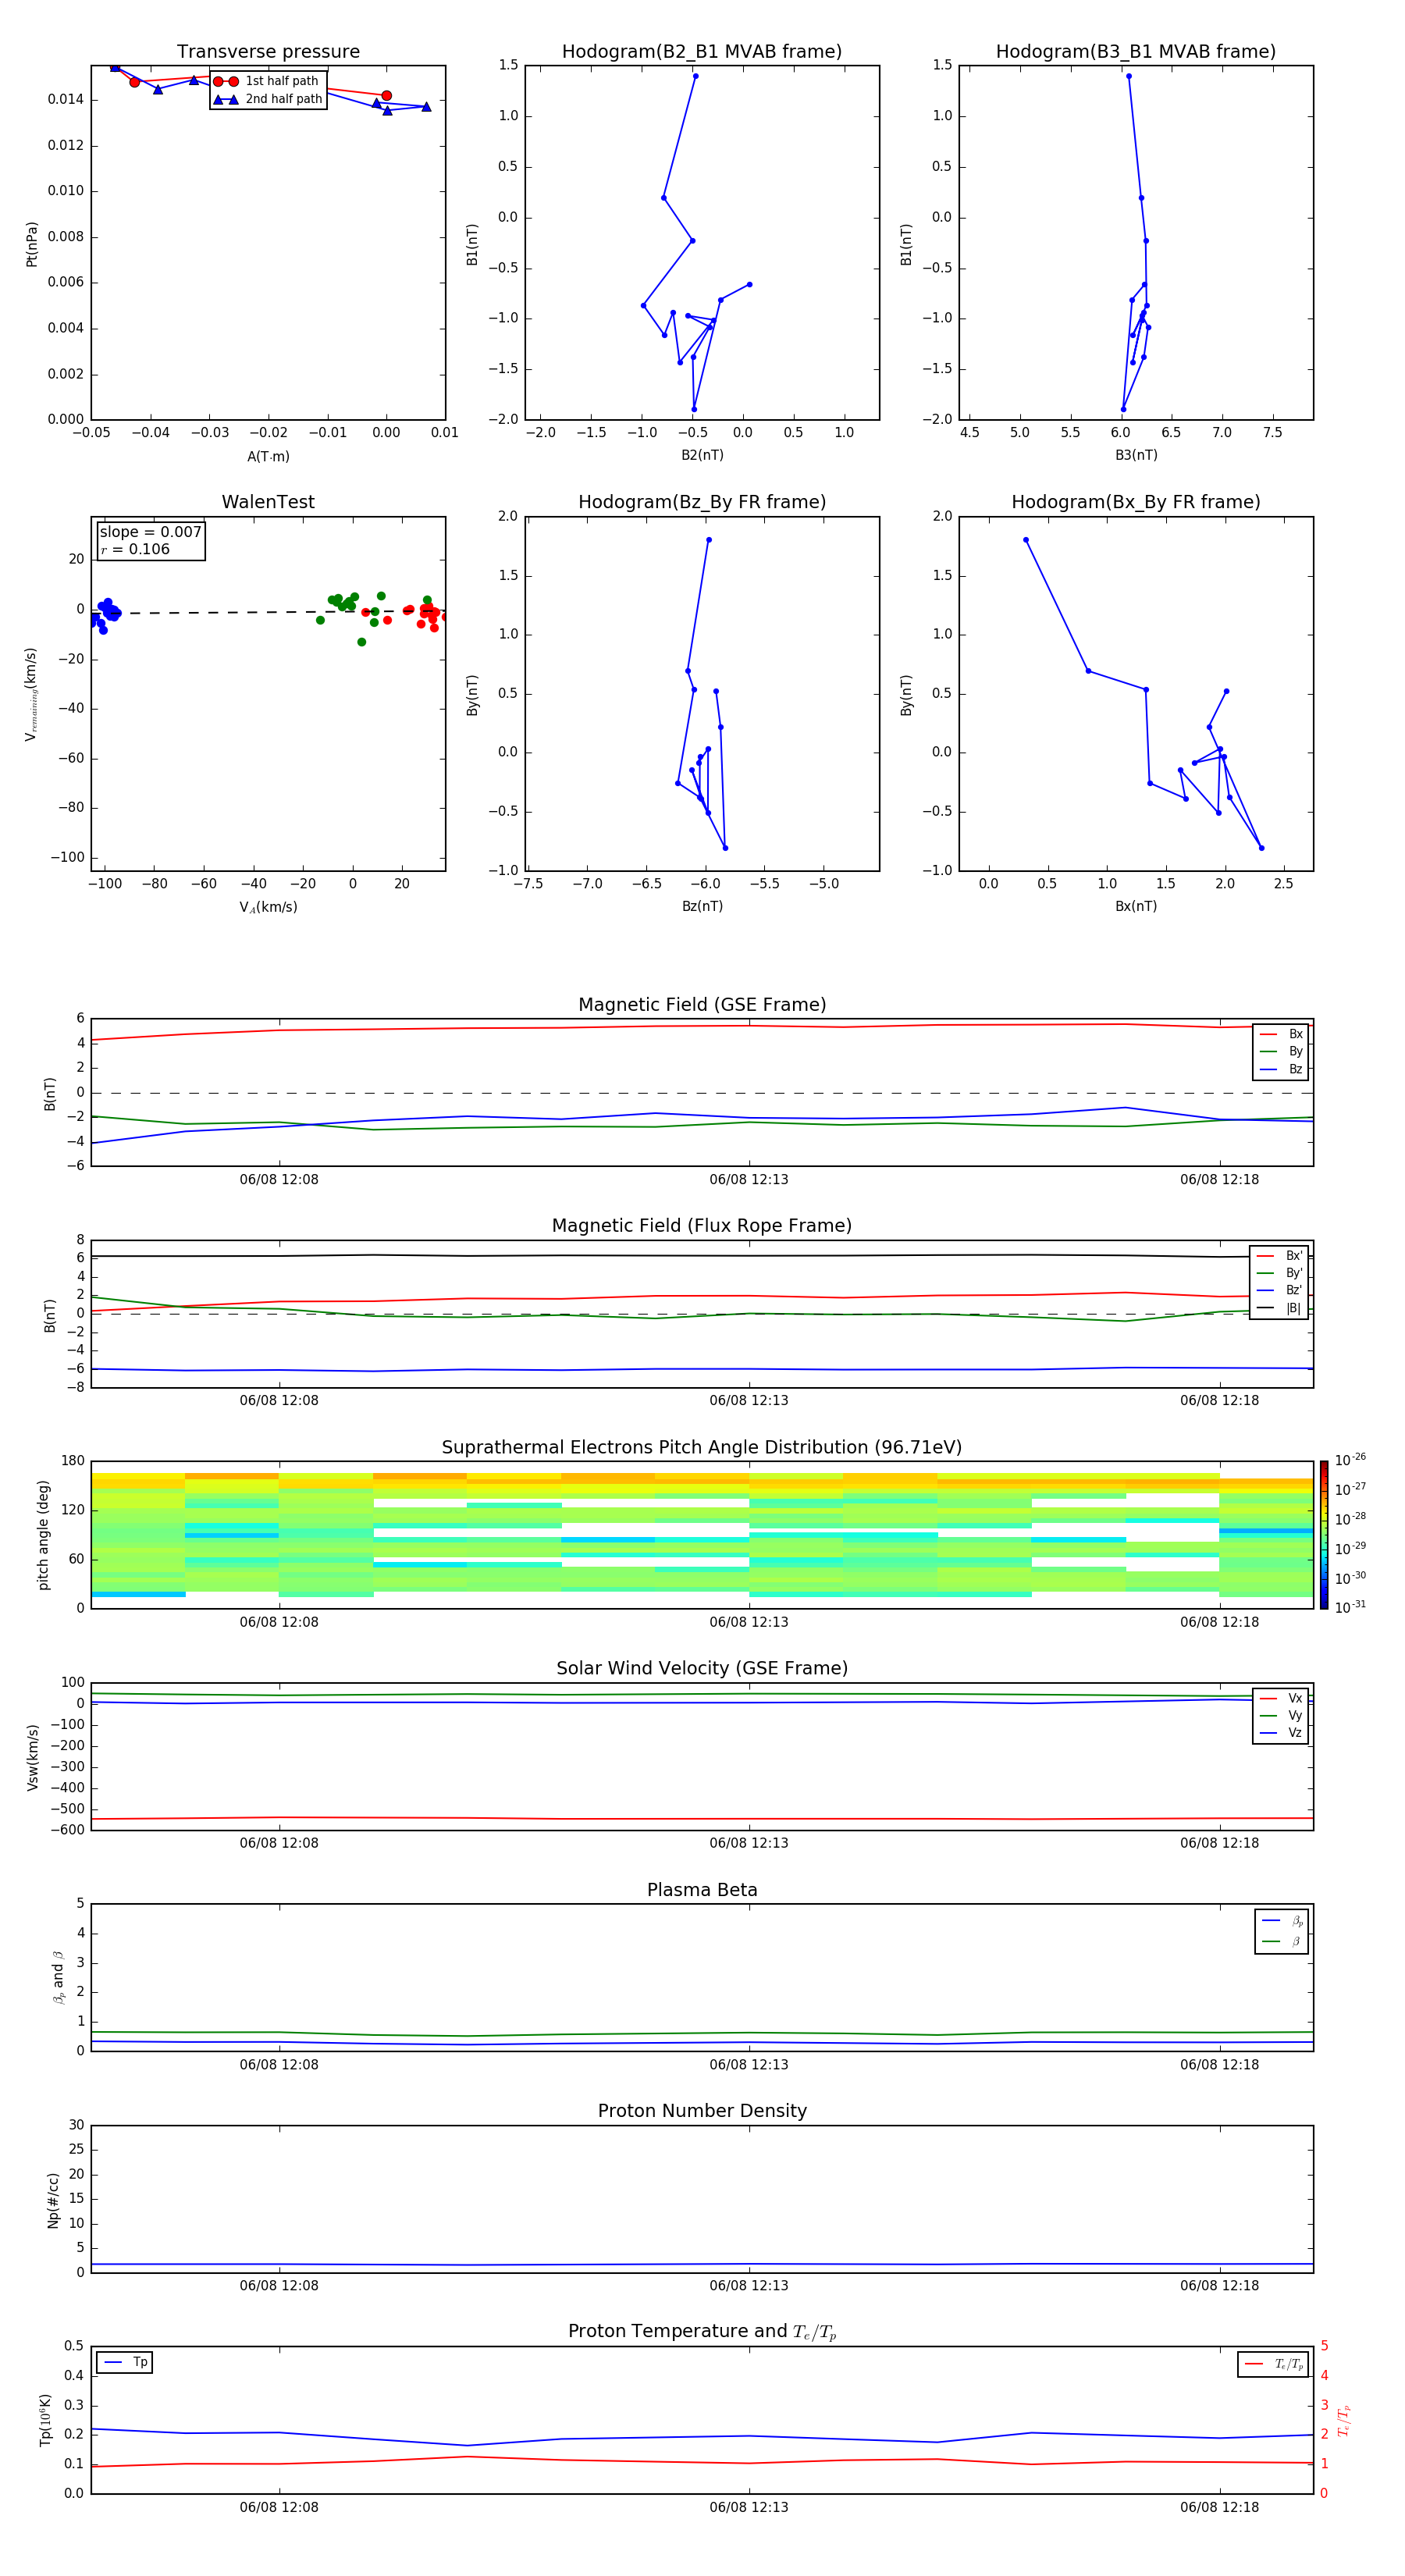Viewport: 1405px width, 2576px height.
Task: Click the 'Hodogram(B2_B1 MVAB frame)' title
Action: [x=702, y=52]
